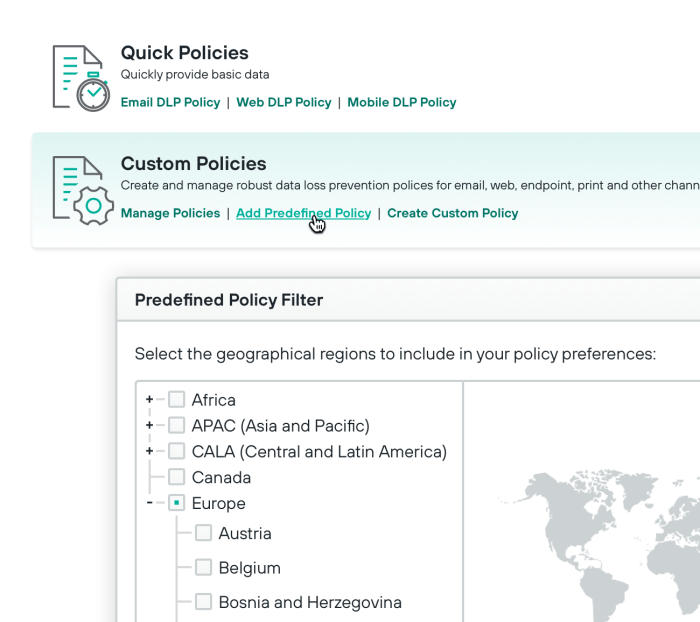700x622 pixels.
Task: Check the APAC (Asia and Pacific) checkbox
Action: point(177,426)
